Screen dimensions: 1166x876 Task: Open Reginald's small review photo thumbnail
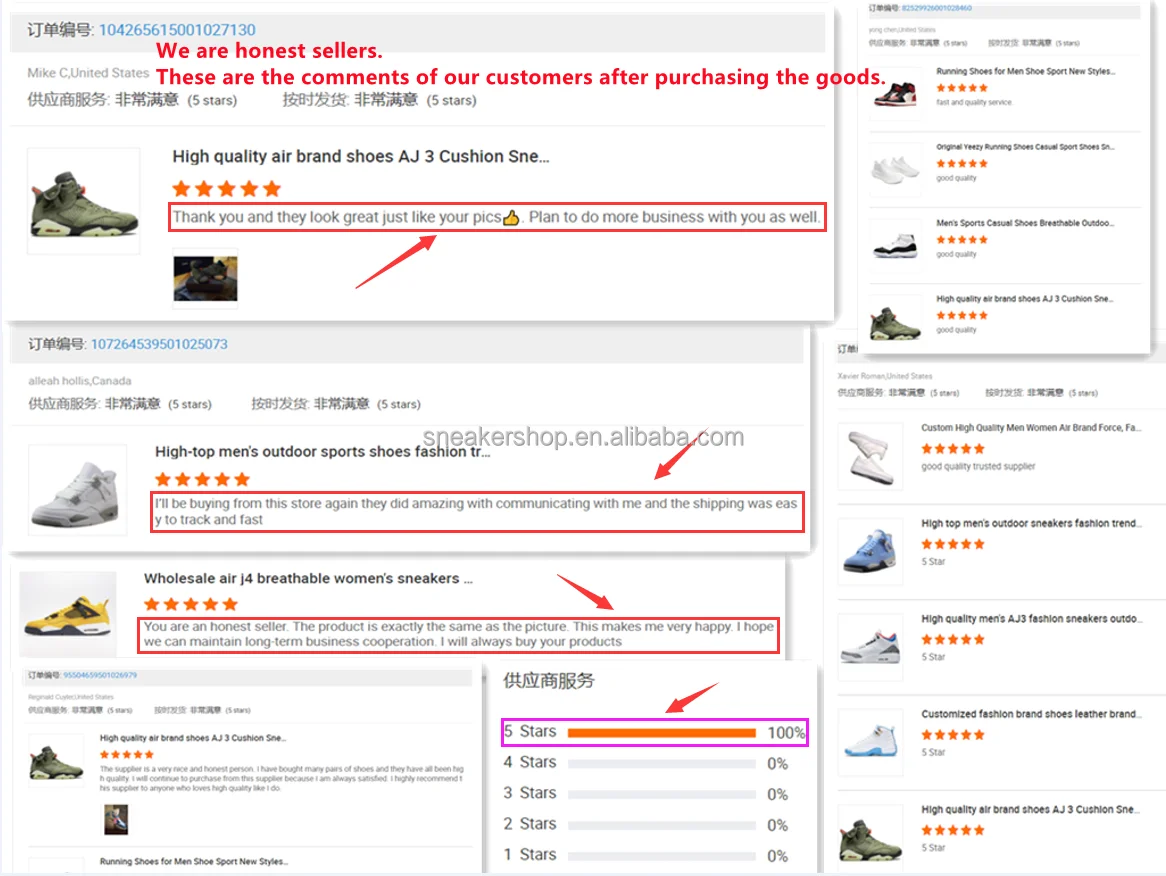pos(116,819)
